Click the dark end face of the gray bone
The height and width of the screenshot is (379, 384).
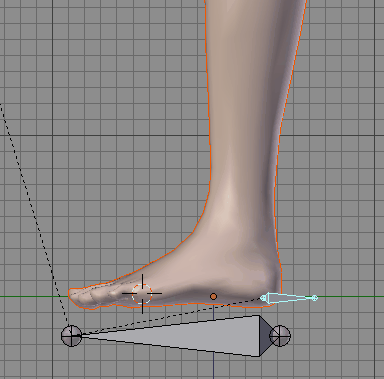[x=265, y=336]
